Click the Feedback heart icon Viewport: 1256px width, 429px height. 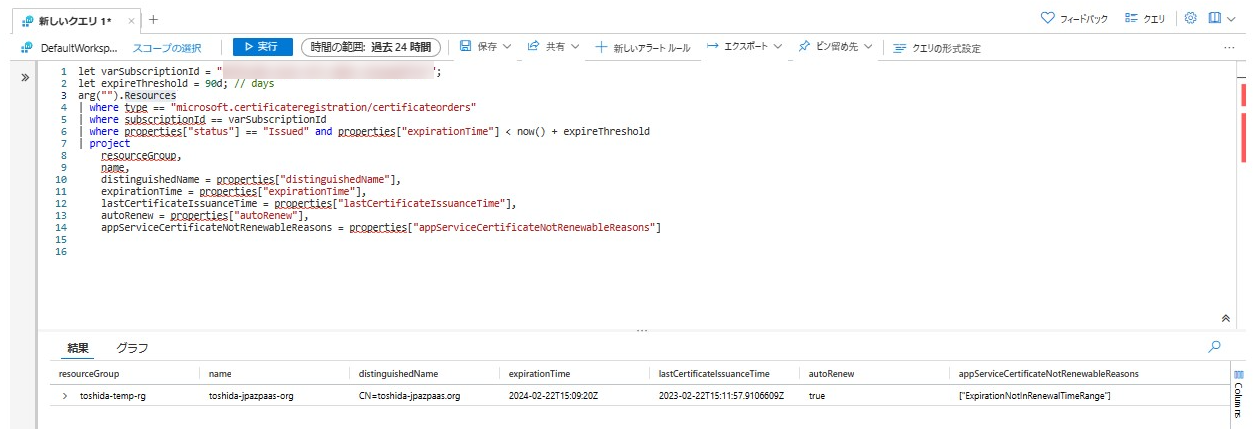(1048, 18)
